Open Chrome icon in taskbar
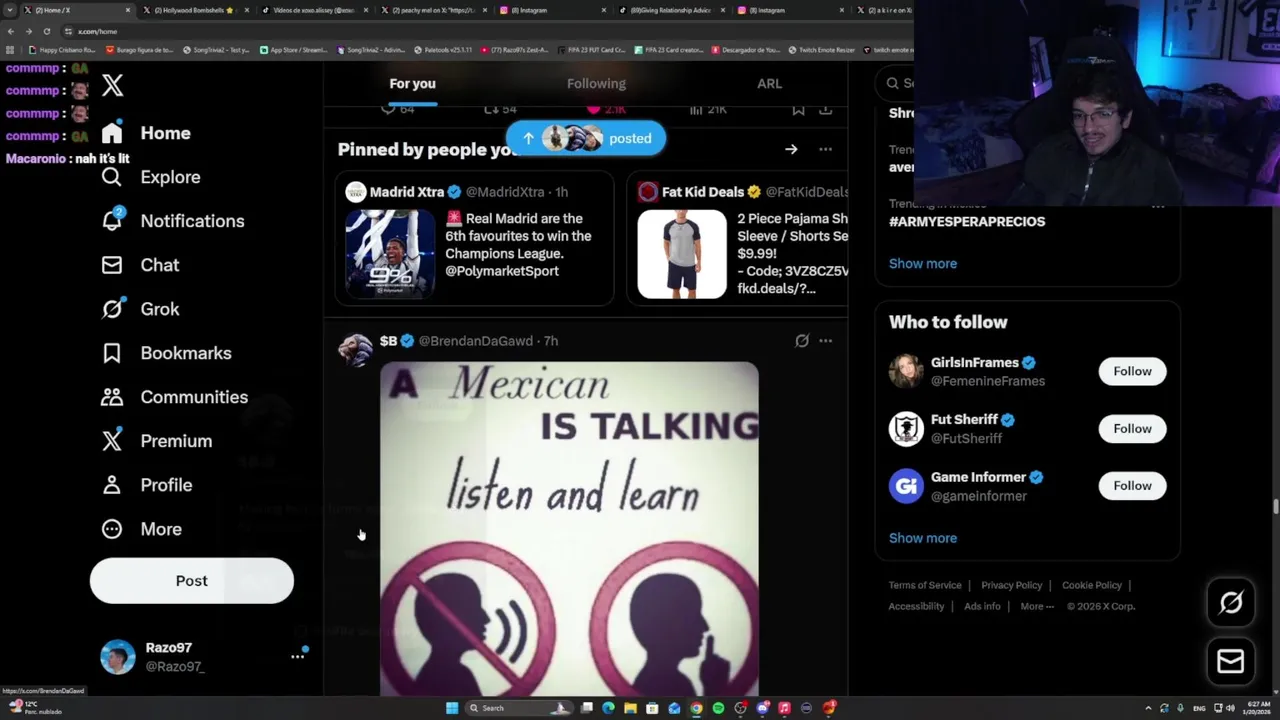Image resolution: width=1280 pixels, height=720 pixels. click(696, 708)
